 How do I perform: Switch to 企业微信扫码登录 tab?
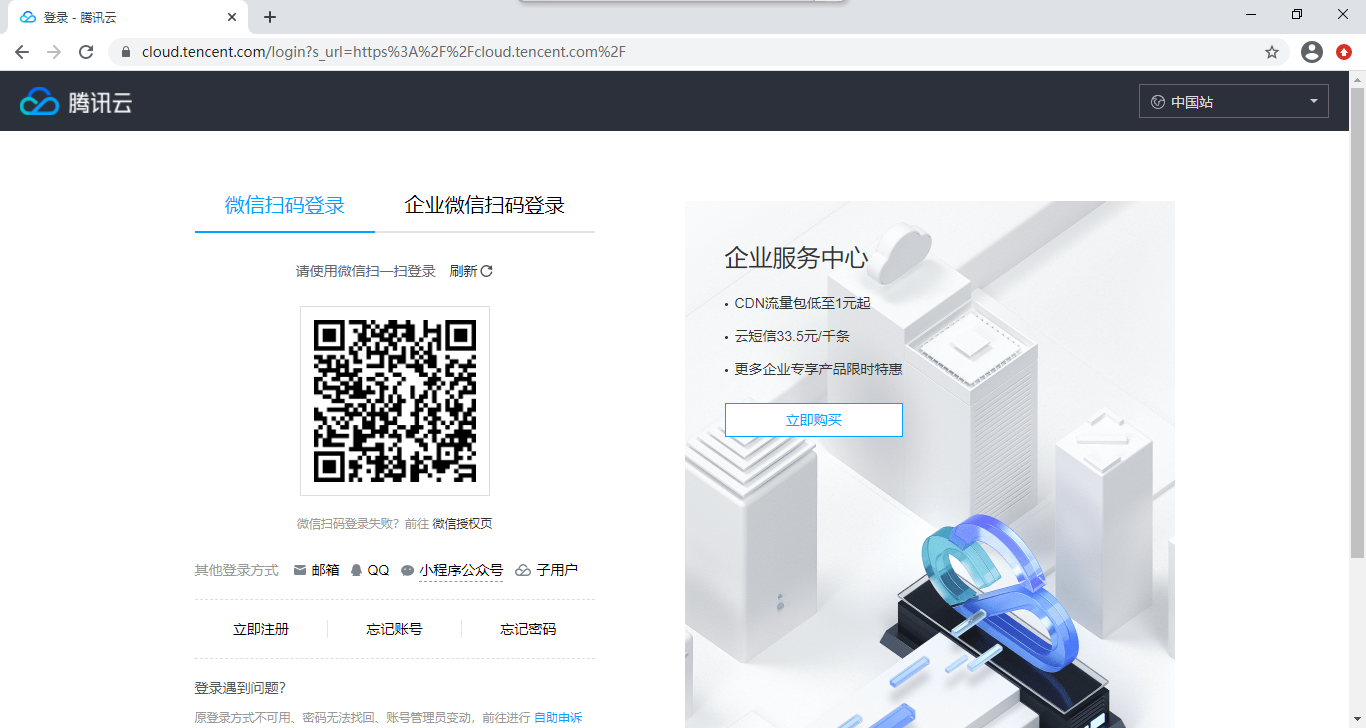(x=484, y=204)
